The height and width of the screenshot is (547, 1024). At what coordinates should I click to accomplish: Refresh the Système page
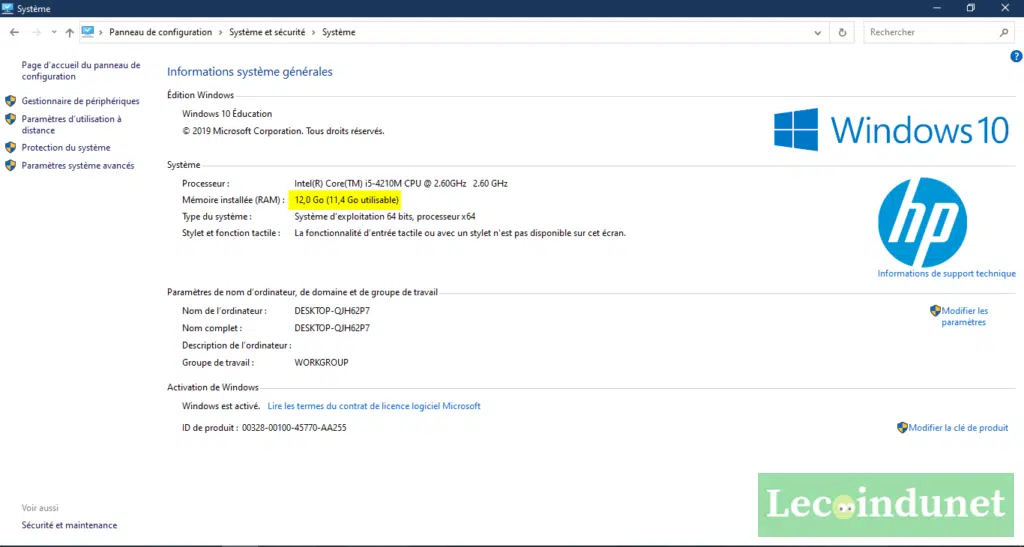tap(842, 32)
